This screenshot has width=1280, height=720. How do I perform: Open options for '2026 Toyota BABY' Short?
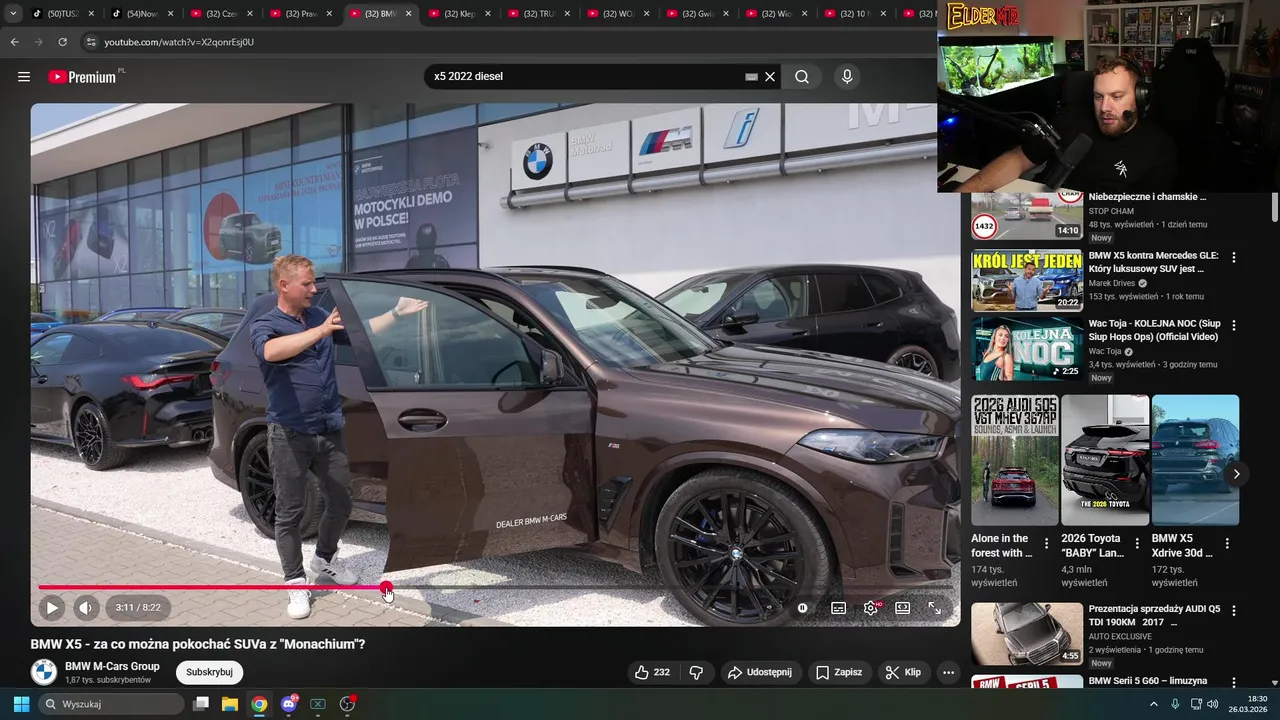click(1137, 544)
